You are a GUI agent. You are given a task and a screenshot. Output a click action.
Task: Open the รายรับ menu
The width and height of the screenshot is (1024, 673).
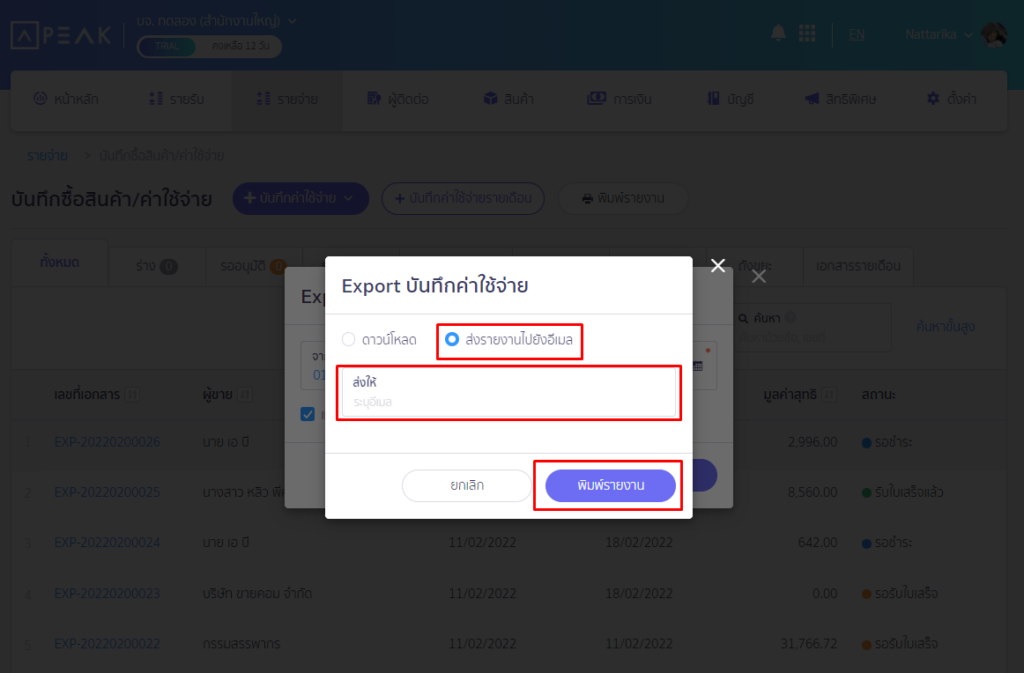(176, 99)
